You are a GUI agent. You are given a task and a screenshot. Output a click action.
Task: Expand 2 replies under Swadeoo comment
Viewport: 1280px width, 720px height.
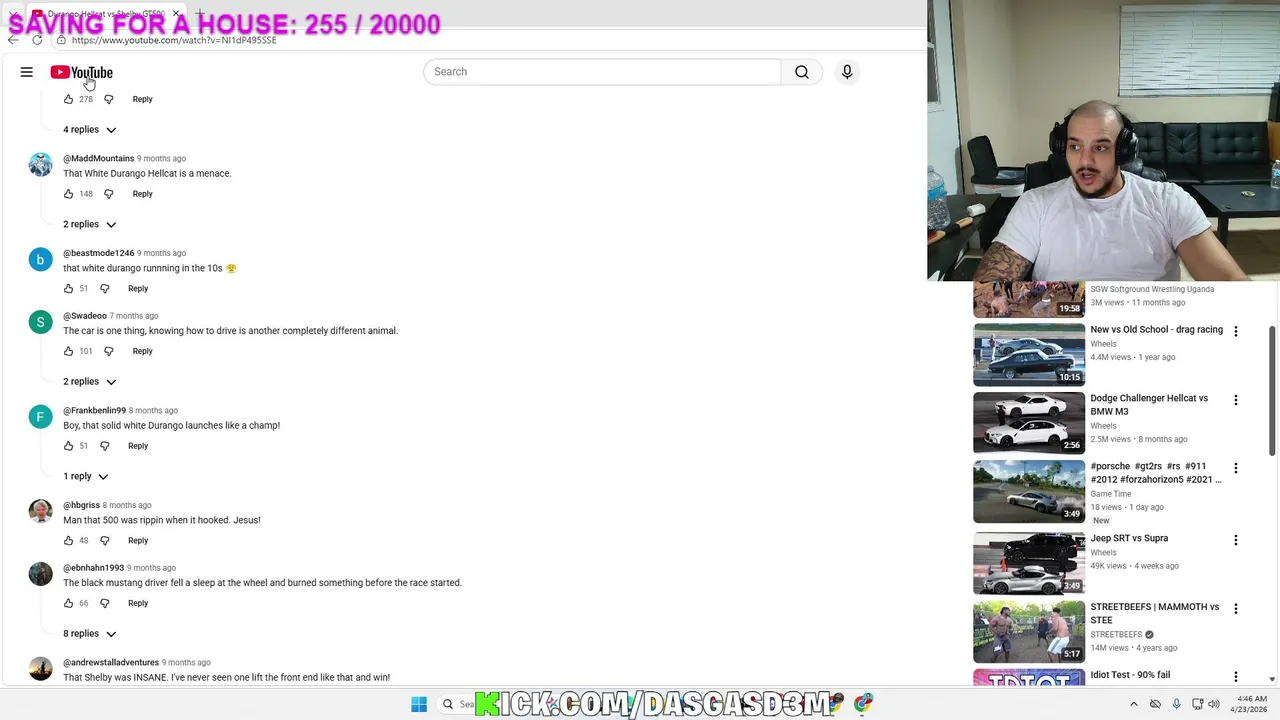click(x=90, y=381)
